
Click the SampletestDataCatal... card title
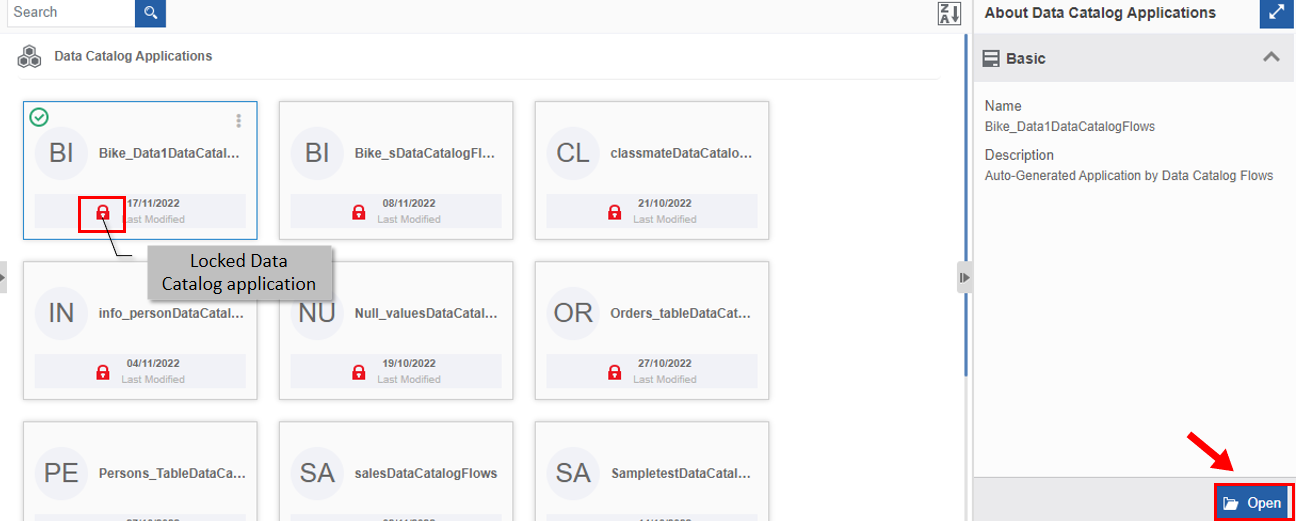coord(682,473)
